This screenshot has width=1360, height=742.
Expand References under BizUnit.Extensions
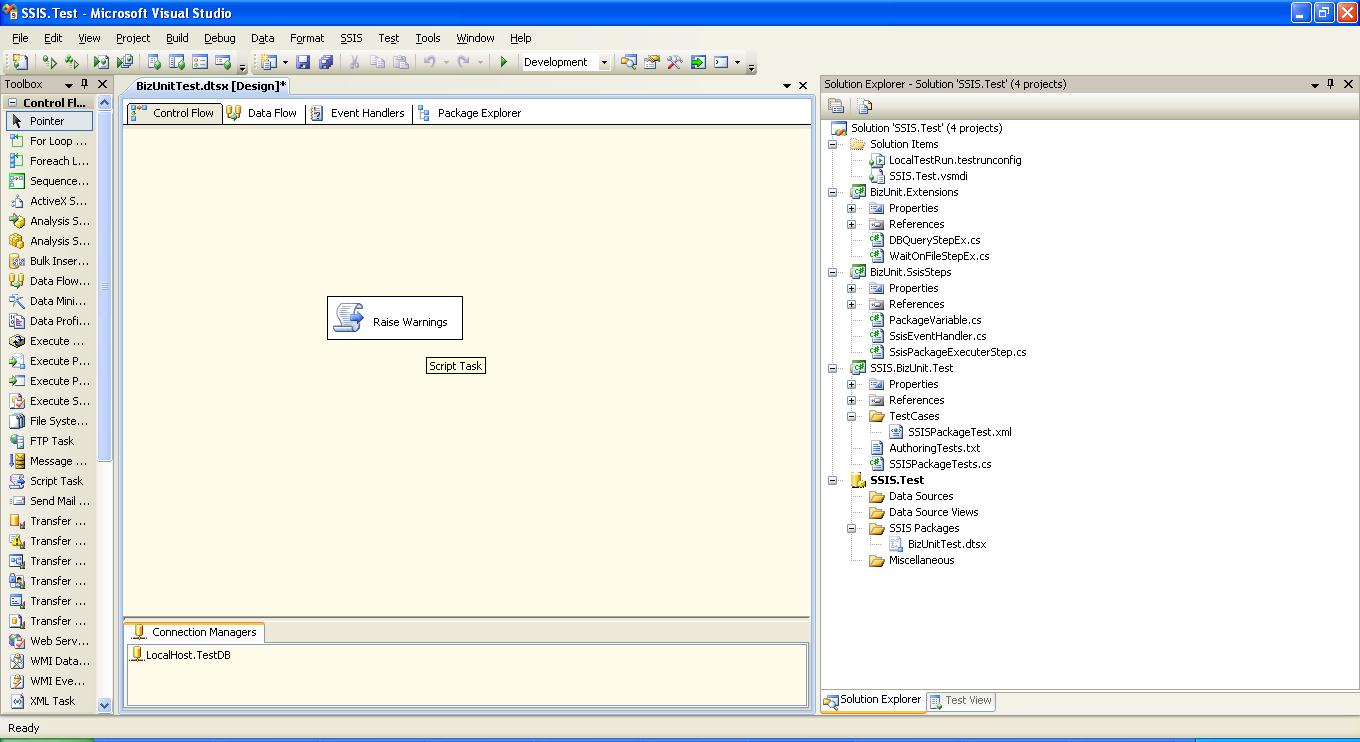[x=849, y=224]
